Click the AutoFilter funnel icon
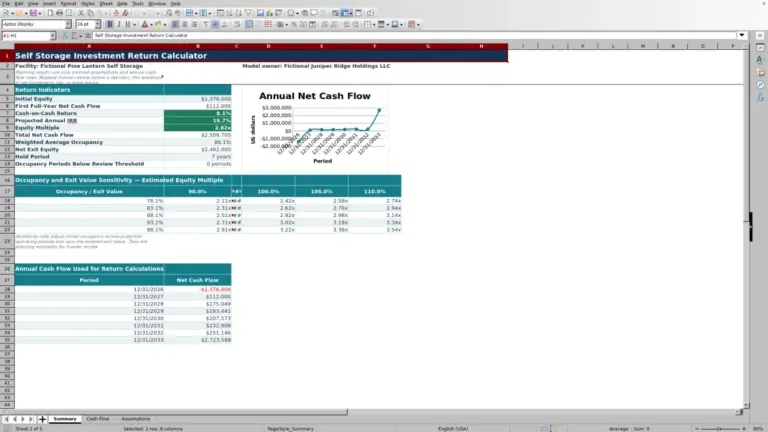Image resolution: width=768 pixels, height=432 pixels. (248, 13)
